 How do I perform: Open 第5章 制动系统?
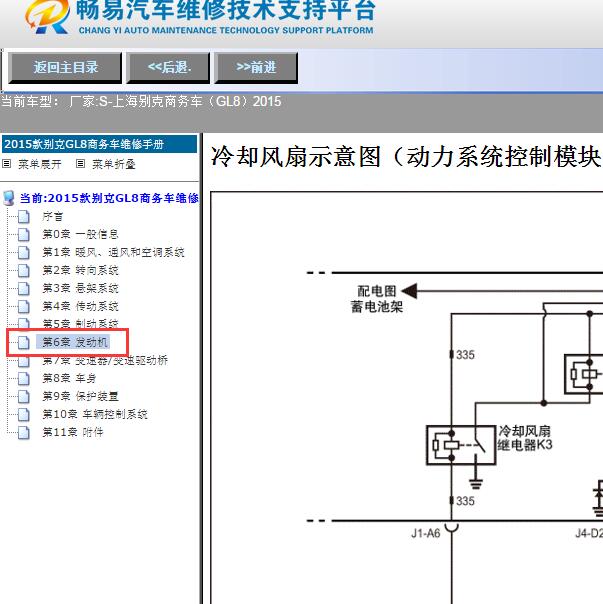[x=80, y=323]
